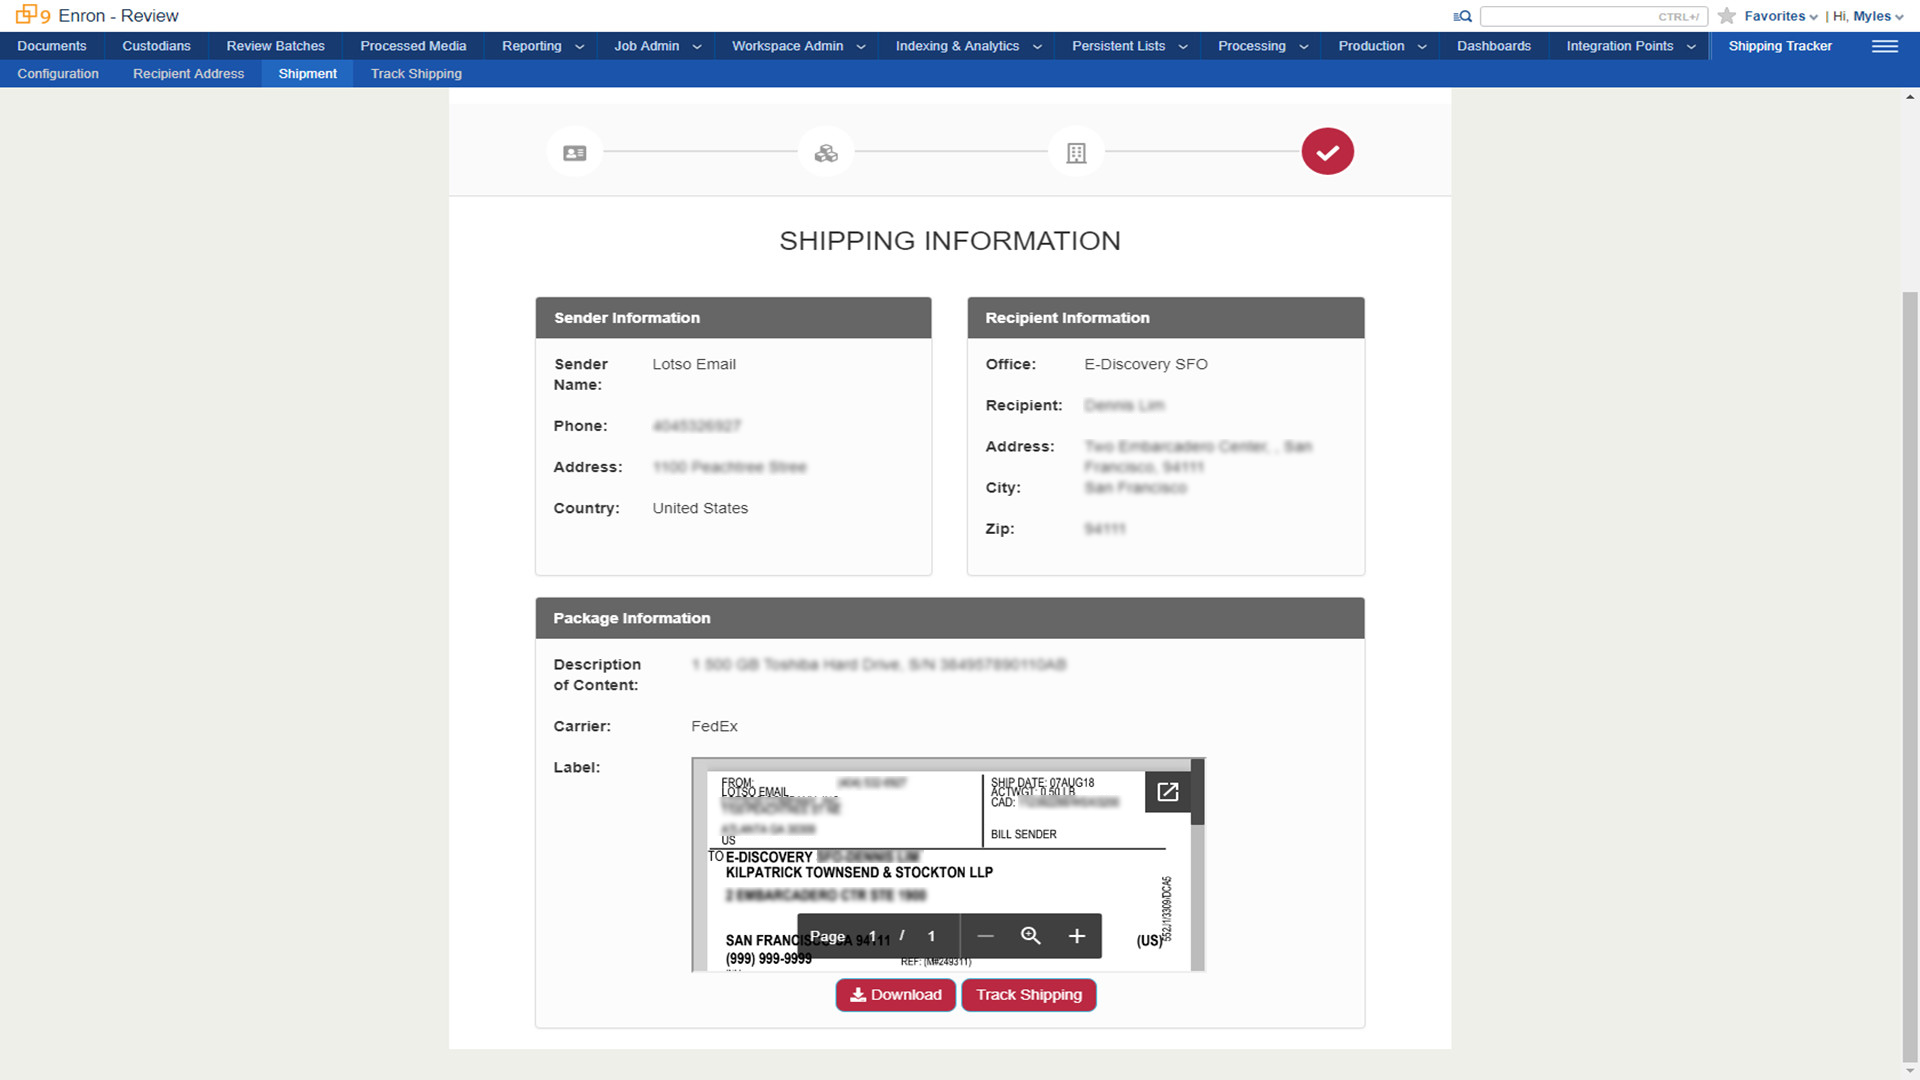Viewport: 1920px width, 1080px height.
Task: Click the magnifier zoom icon on label viewer
Action: [1030, 936]
